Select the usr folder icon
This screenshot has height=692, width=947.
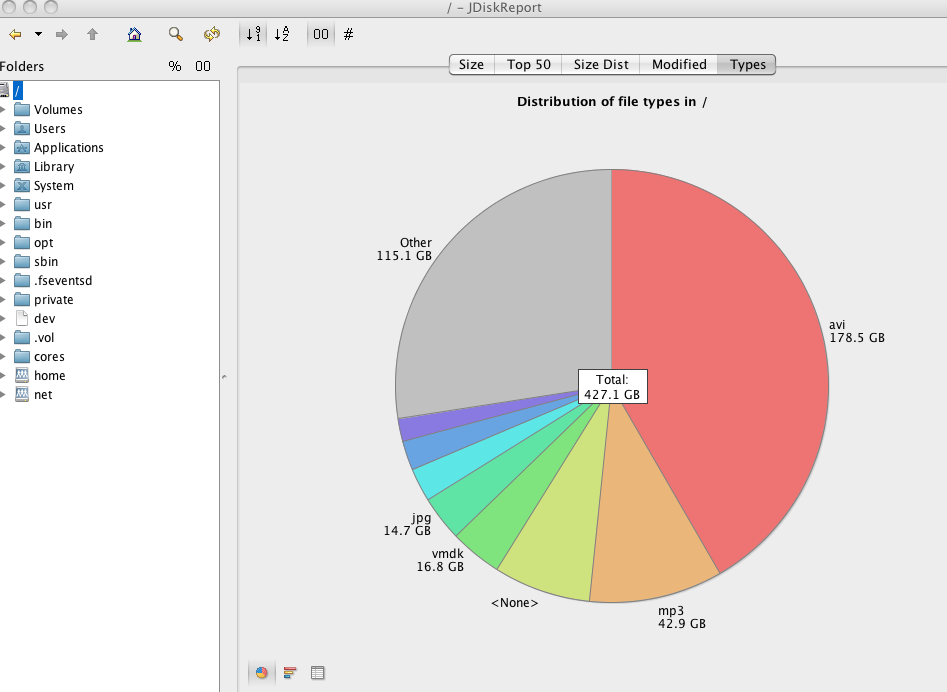point(22,205)
